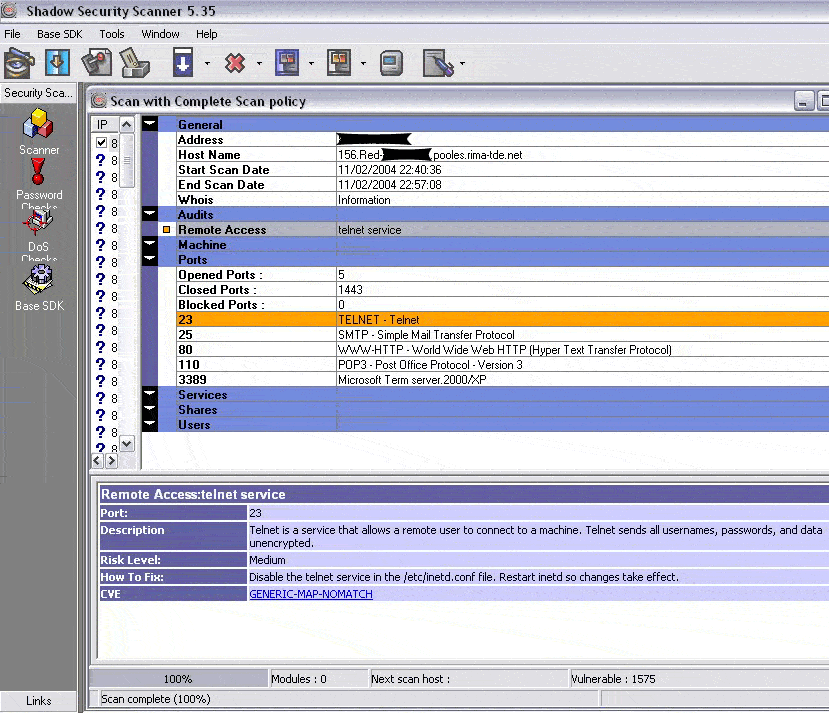Click the Closed Ports value 1443

[x=350, y=290]
